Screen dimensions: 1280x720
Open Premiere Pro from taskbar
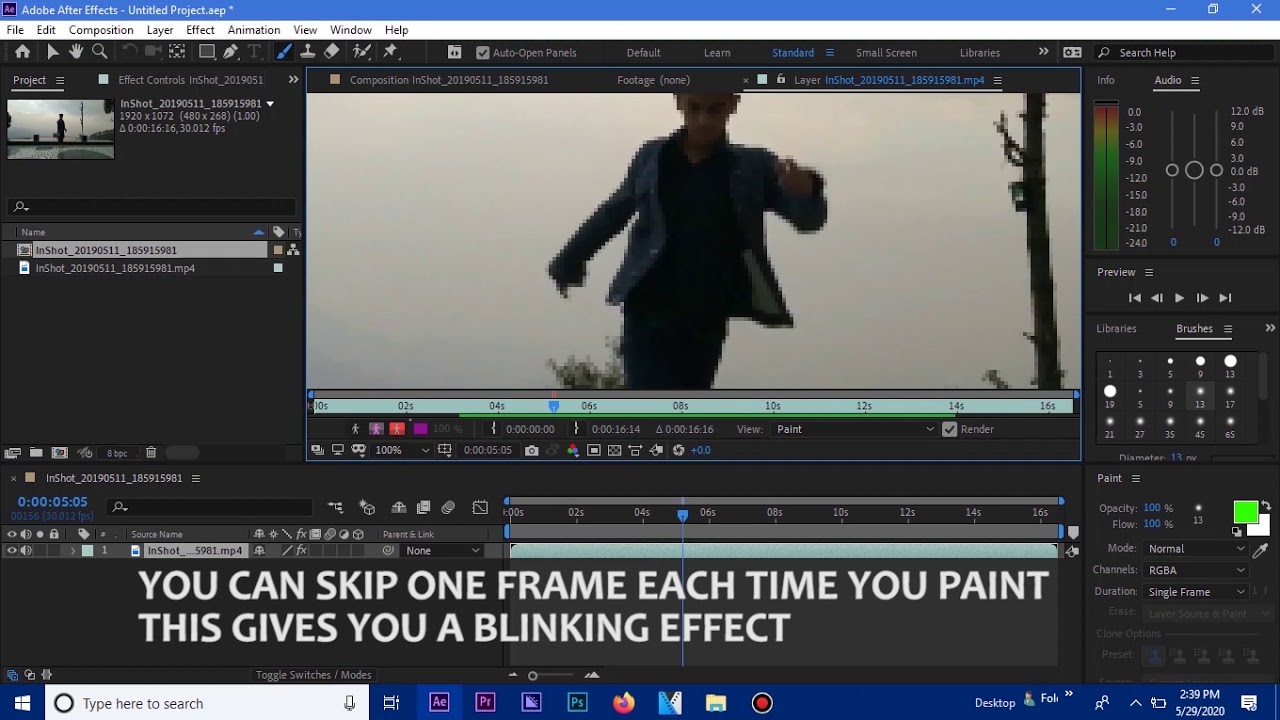485,703
